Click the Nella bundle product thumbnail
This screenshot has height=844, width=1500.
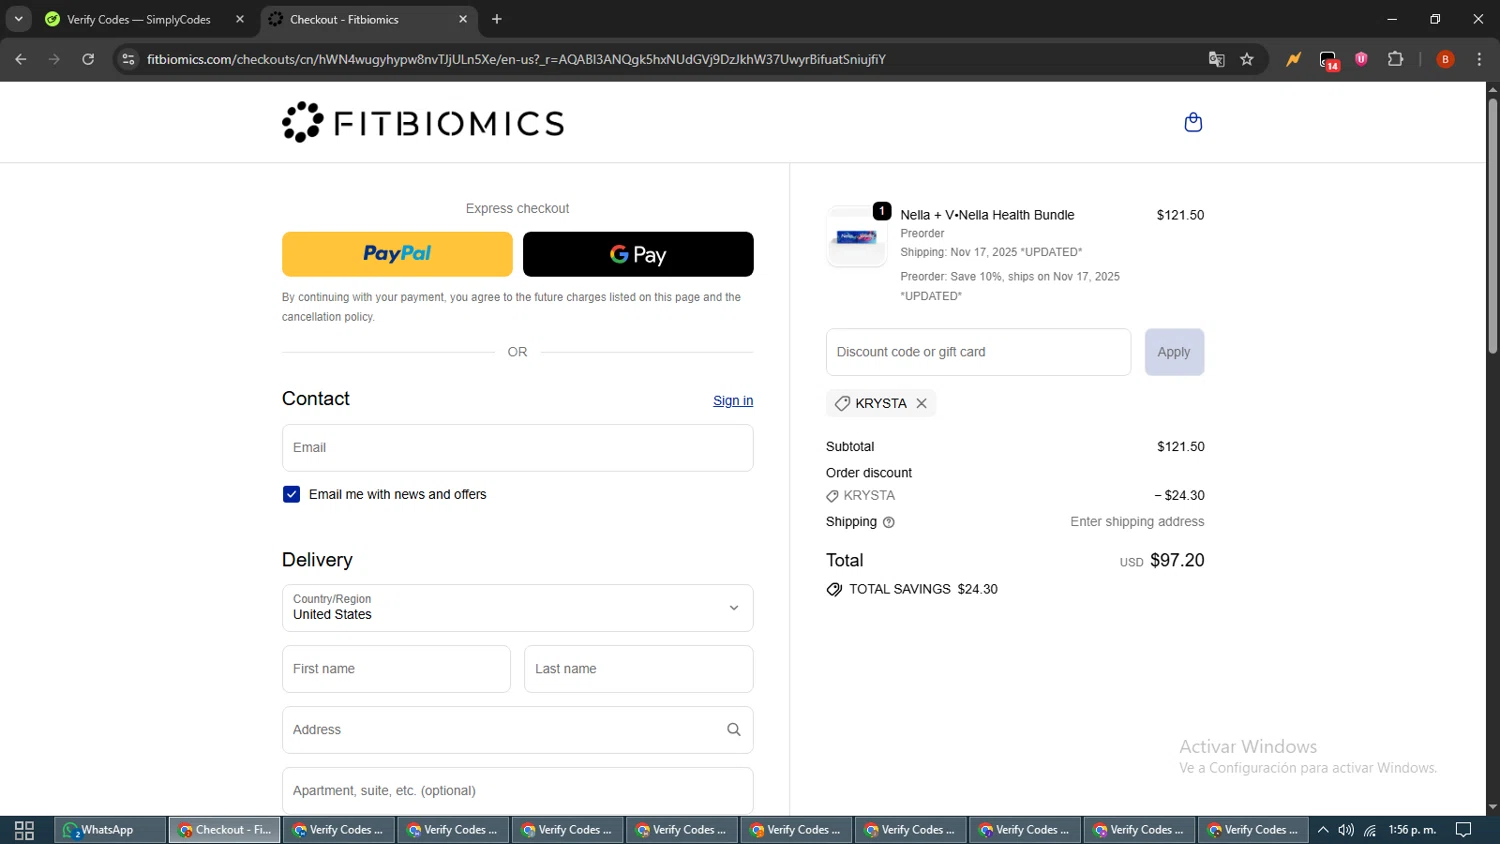(x=857, y=237)
